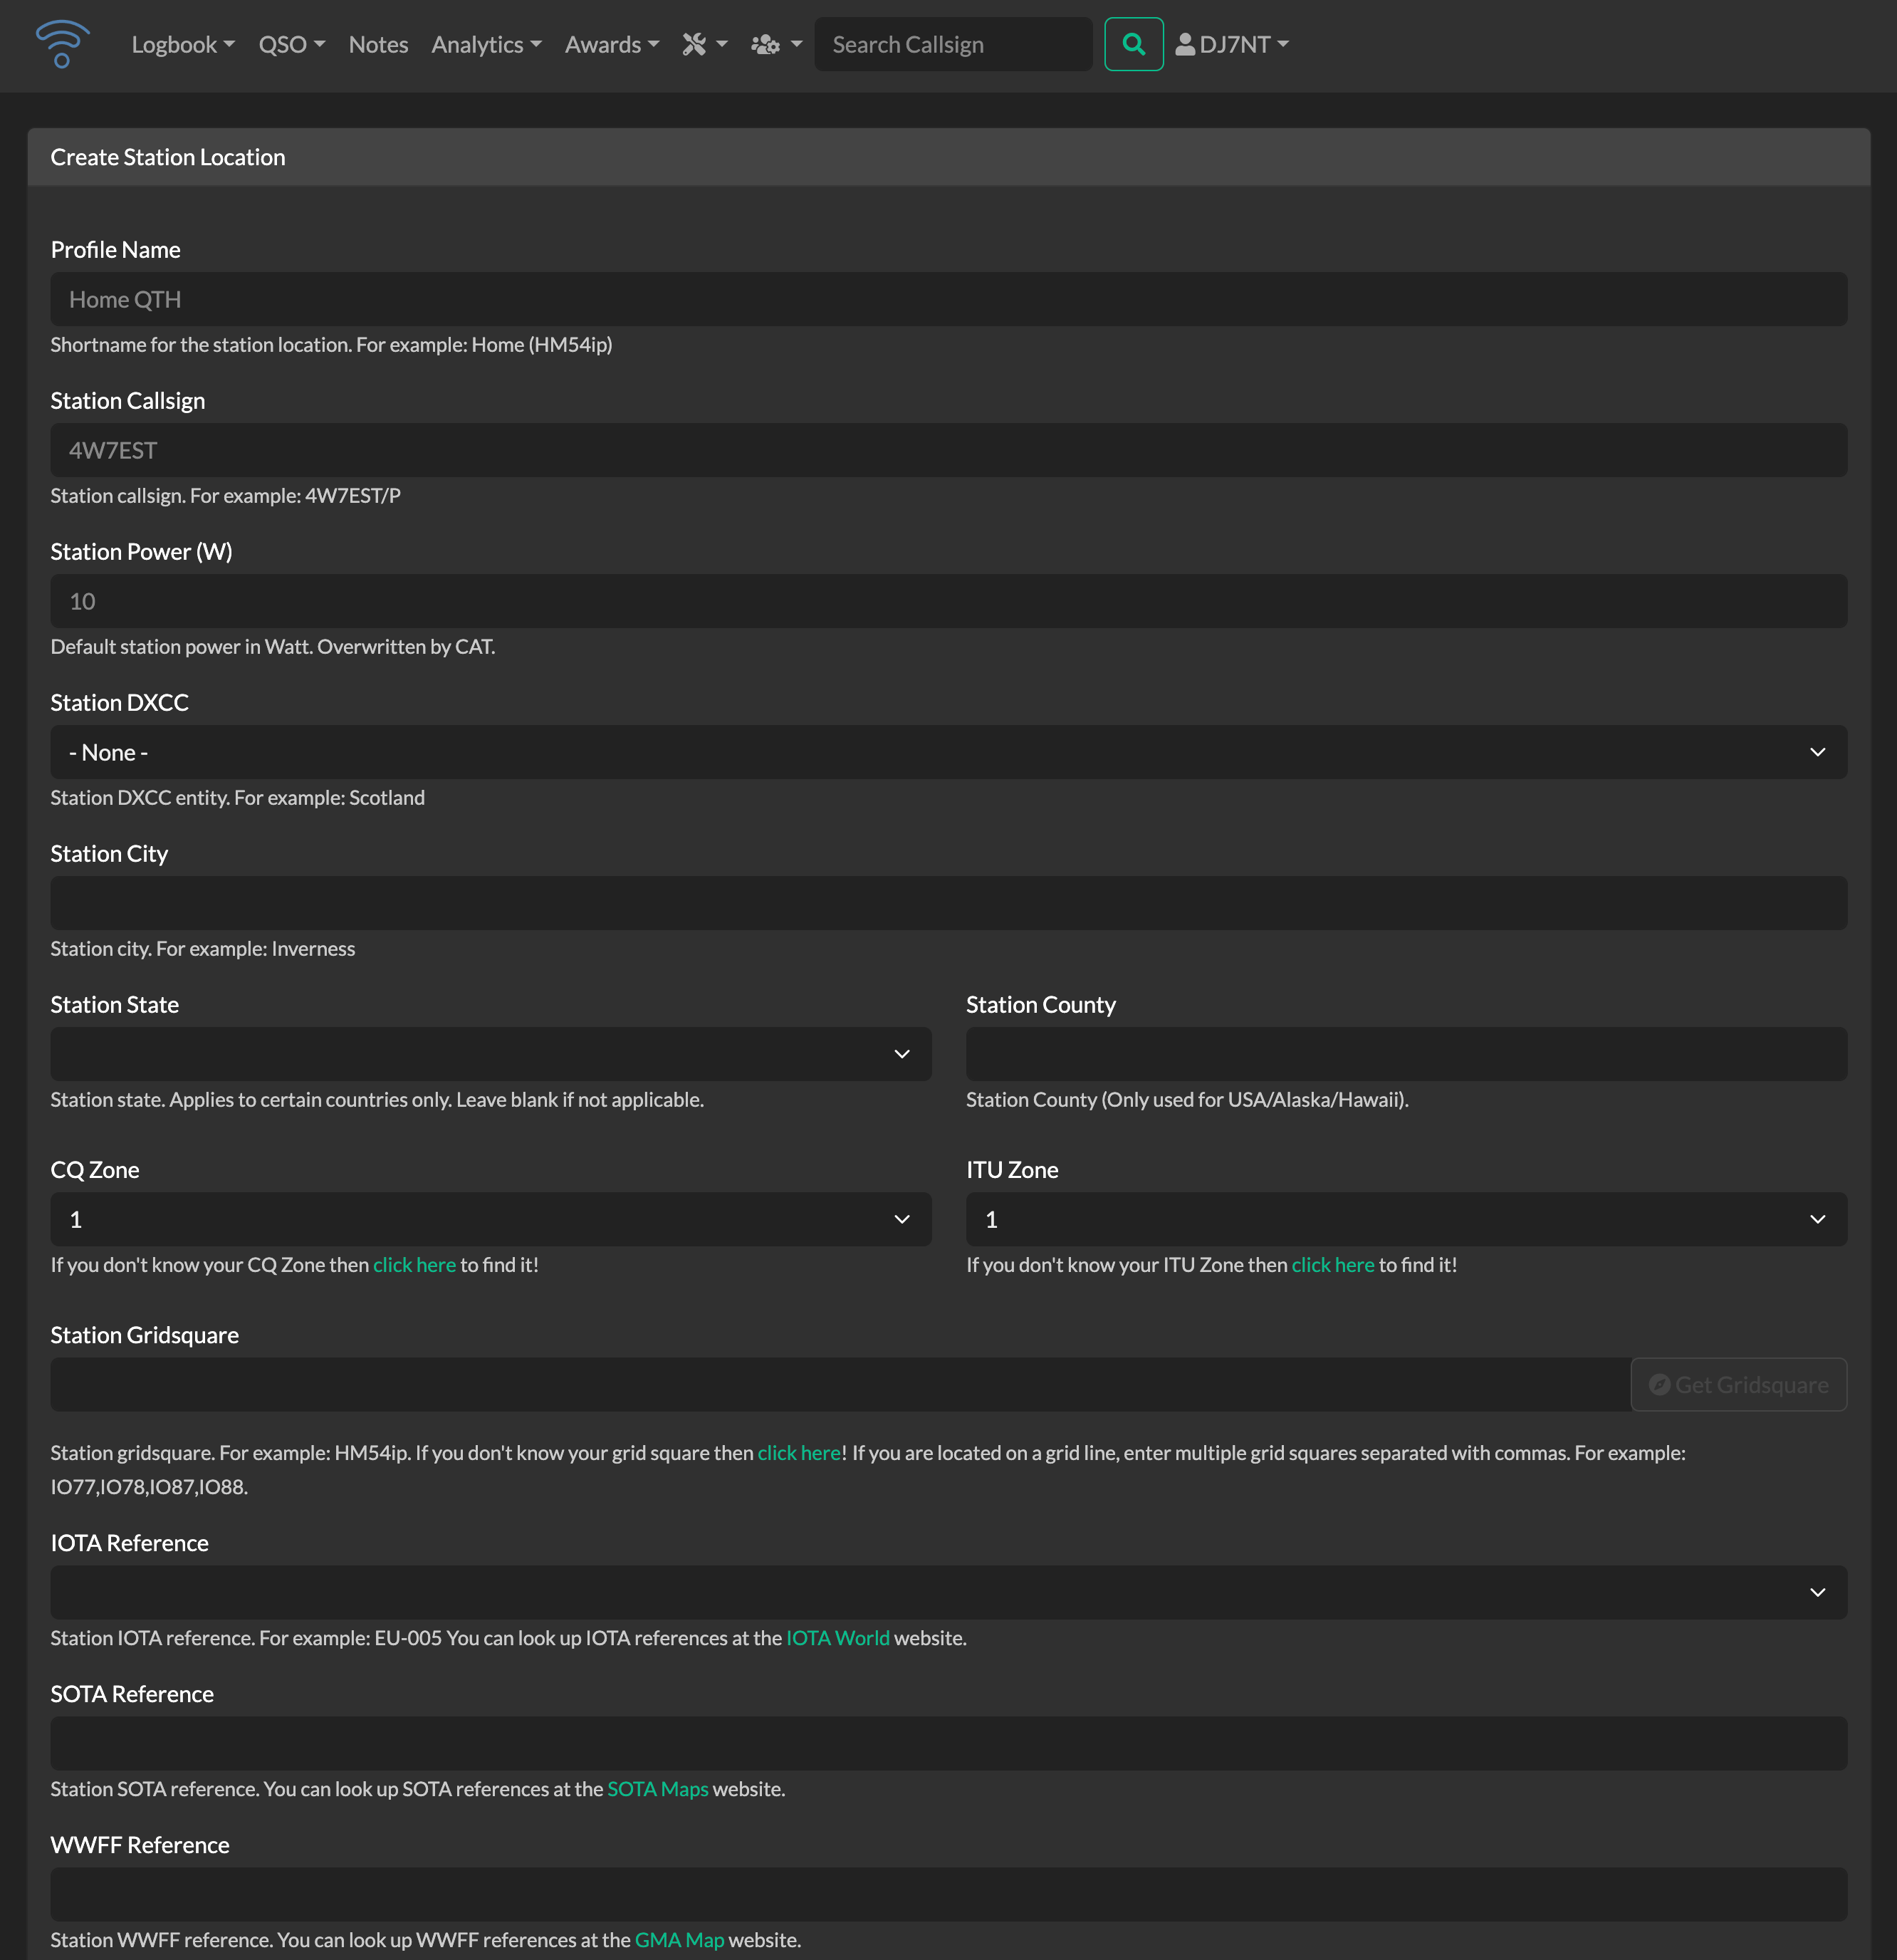Click the Search Callsign field
1897x1960 pixels.
953,44
